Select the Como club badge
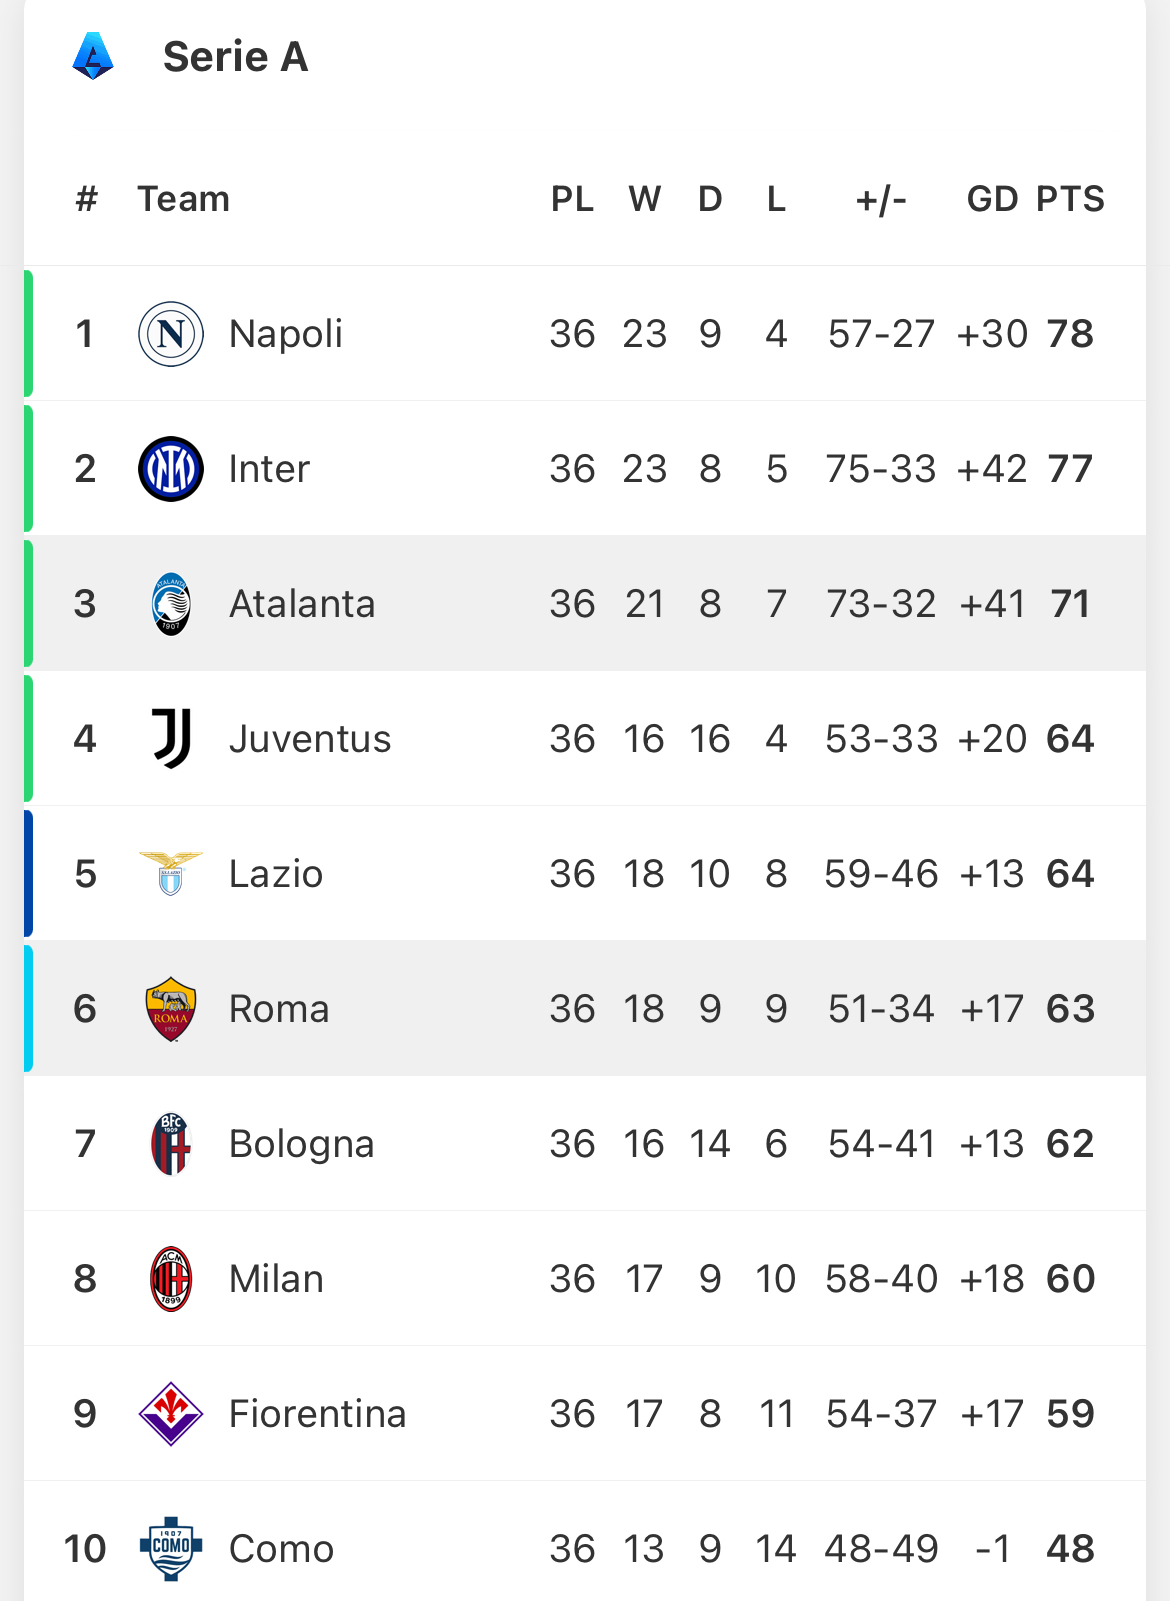 point(171,1549)
